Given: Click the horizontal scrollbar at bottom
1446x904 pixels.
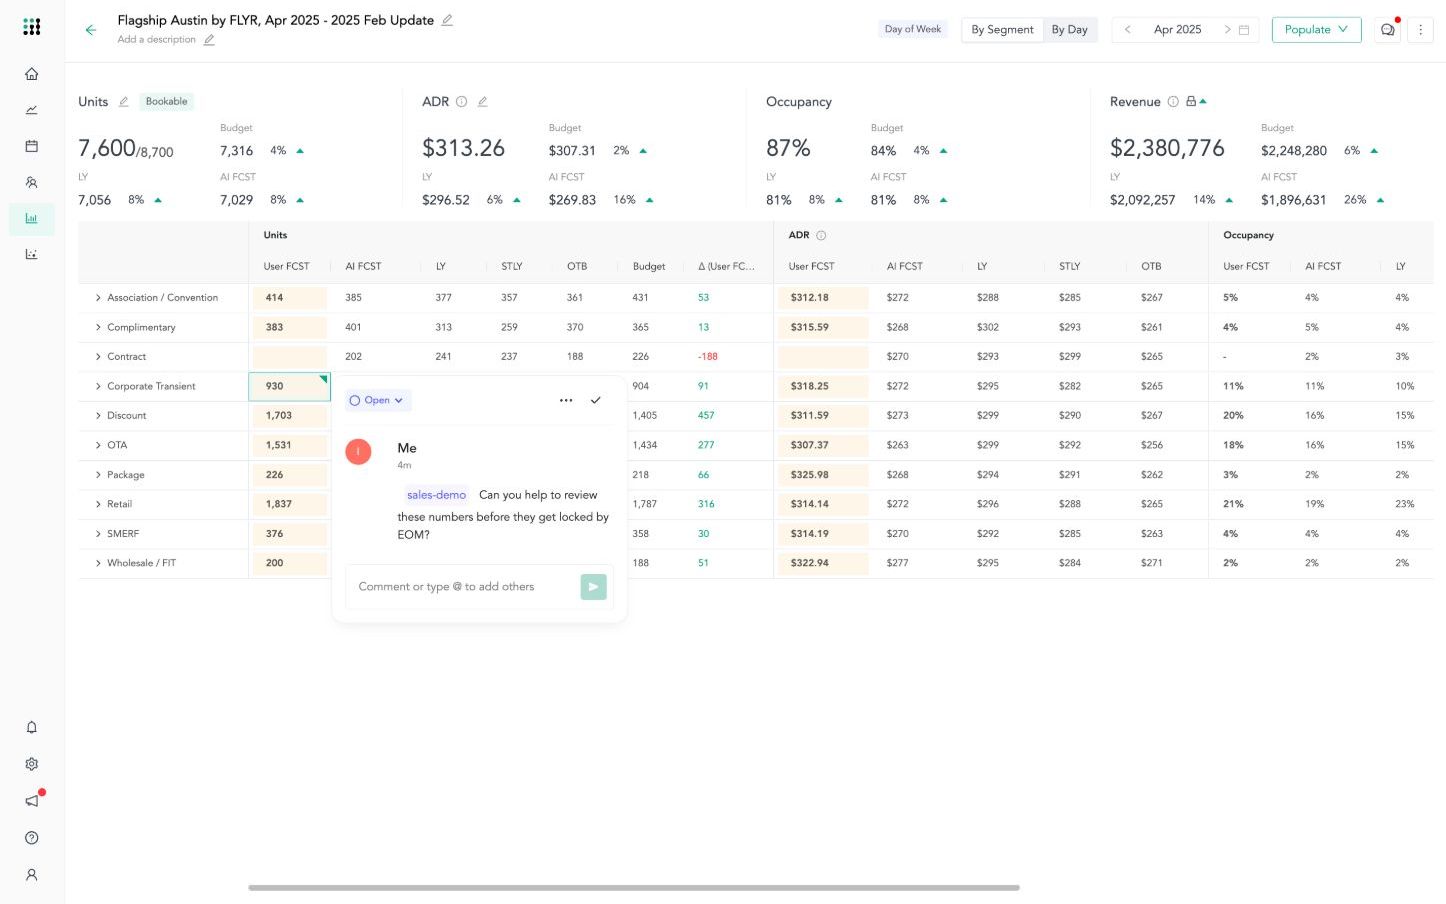Looking at the screenshot, I should [633, 887].
